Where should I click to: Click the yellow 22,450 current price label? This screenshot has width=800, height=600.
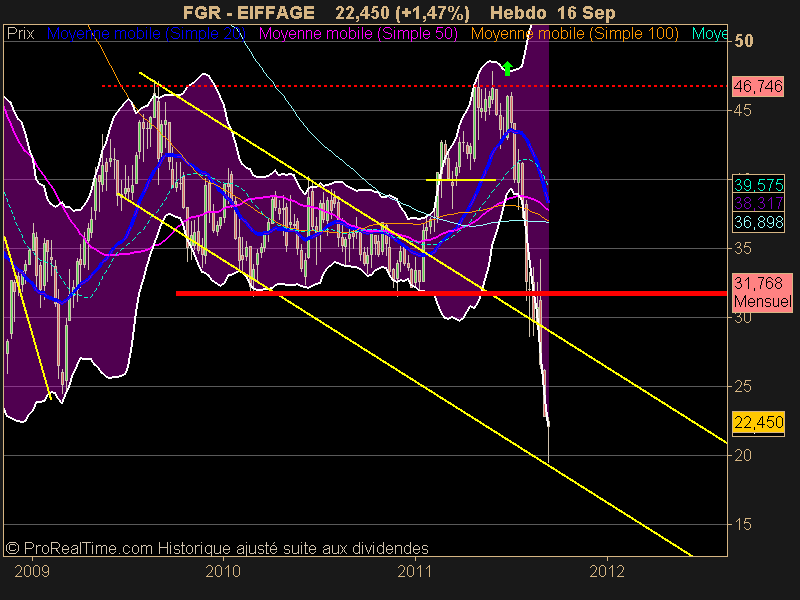pos(759,422)
